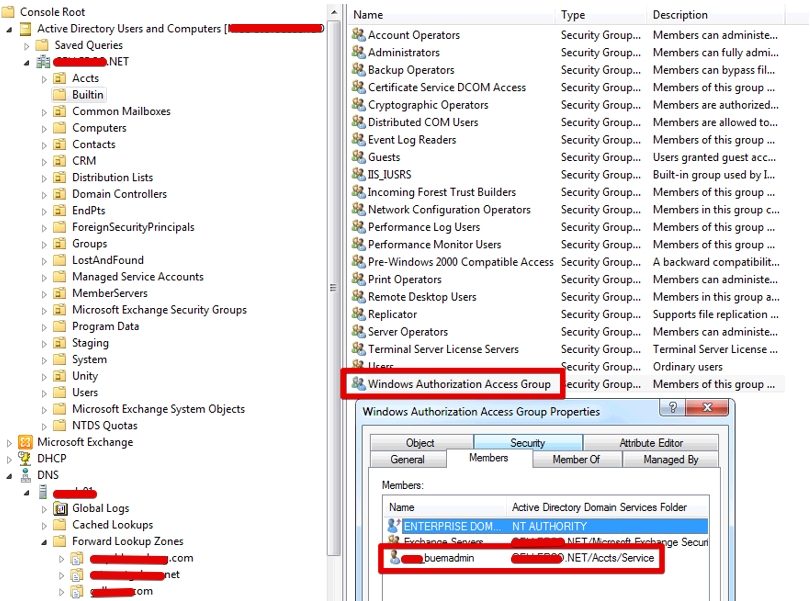Image resolution: width=810 pixels, height=601 pixels.
Task: Open the Security tab
Action: click(x=527, y=443)
